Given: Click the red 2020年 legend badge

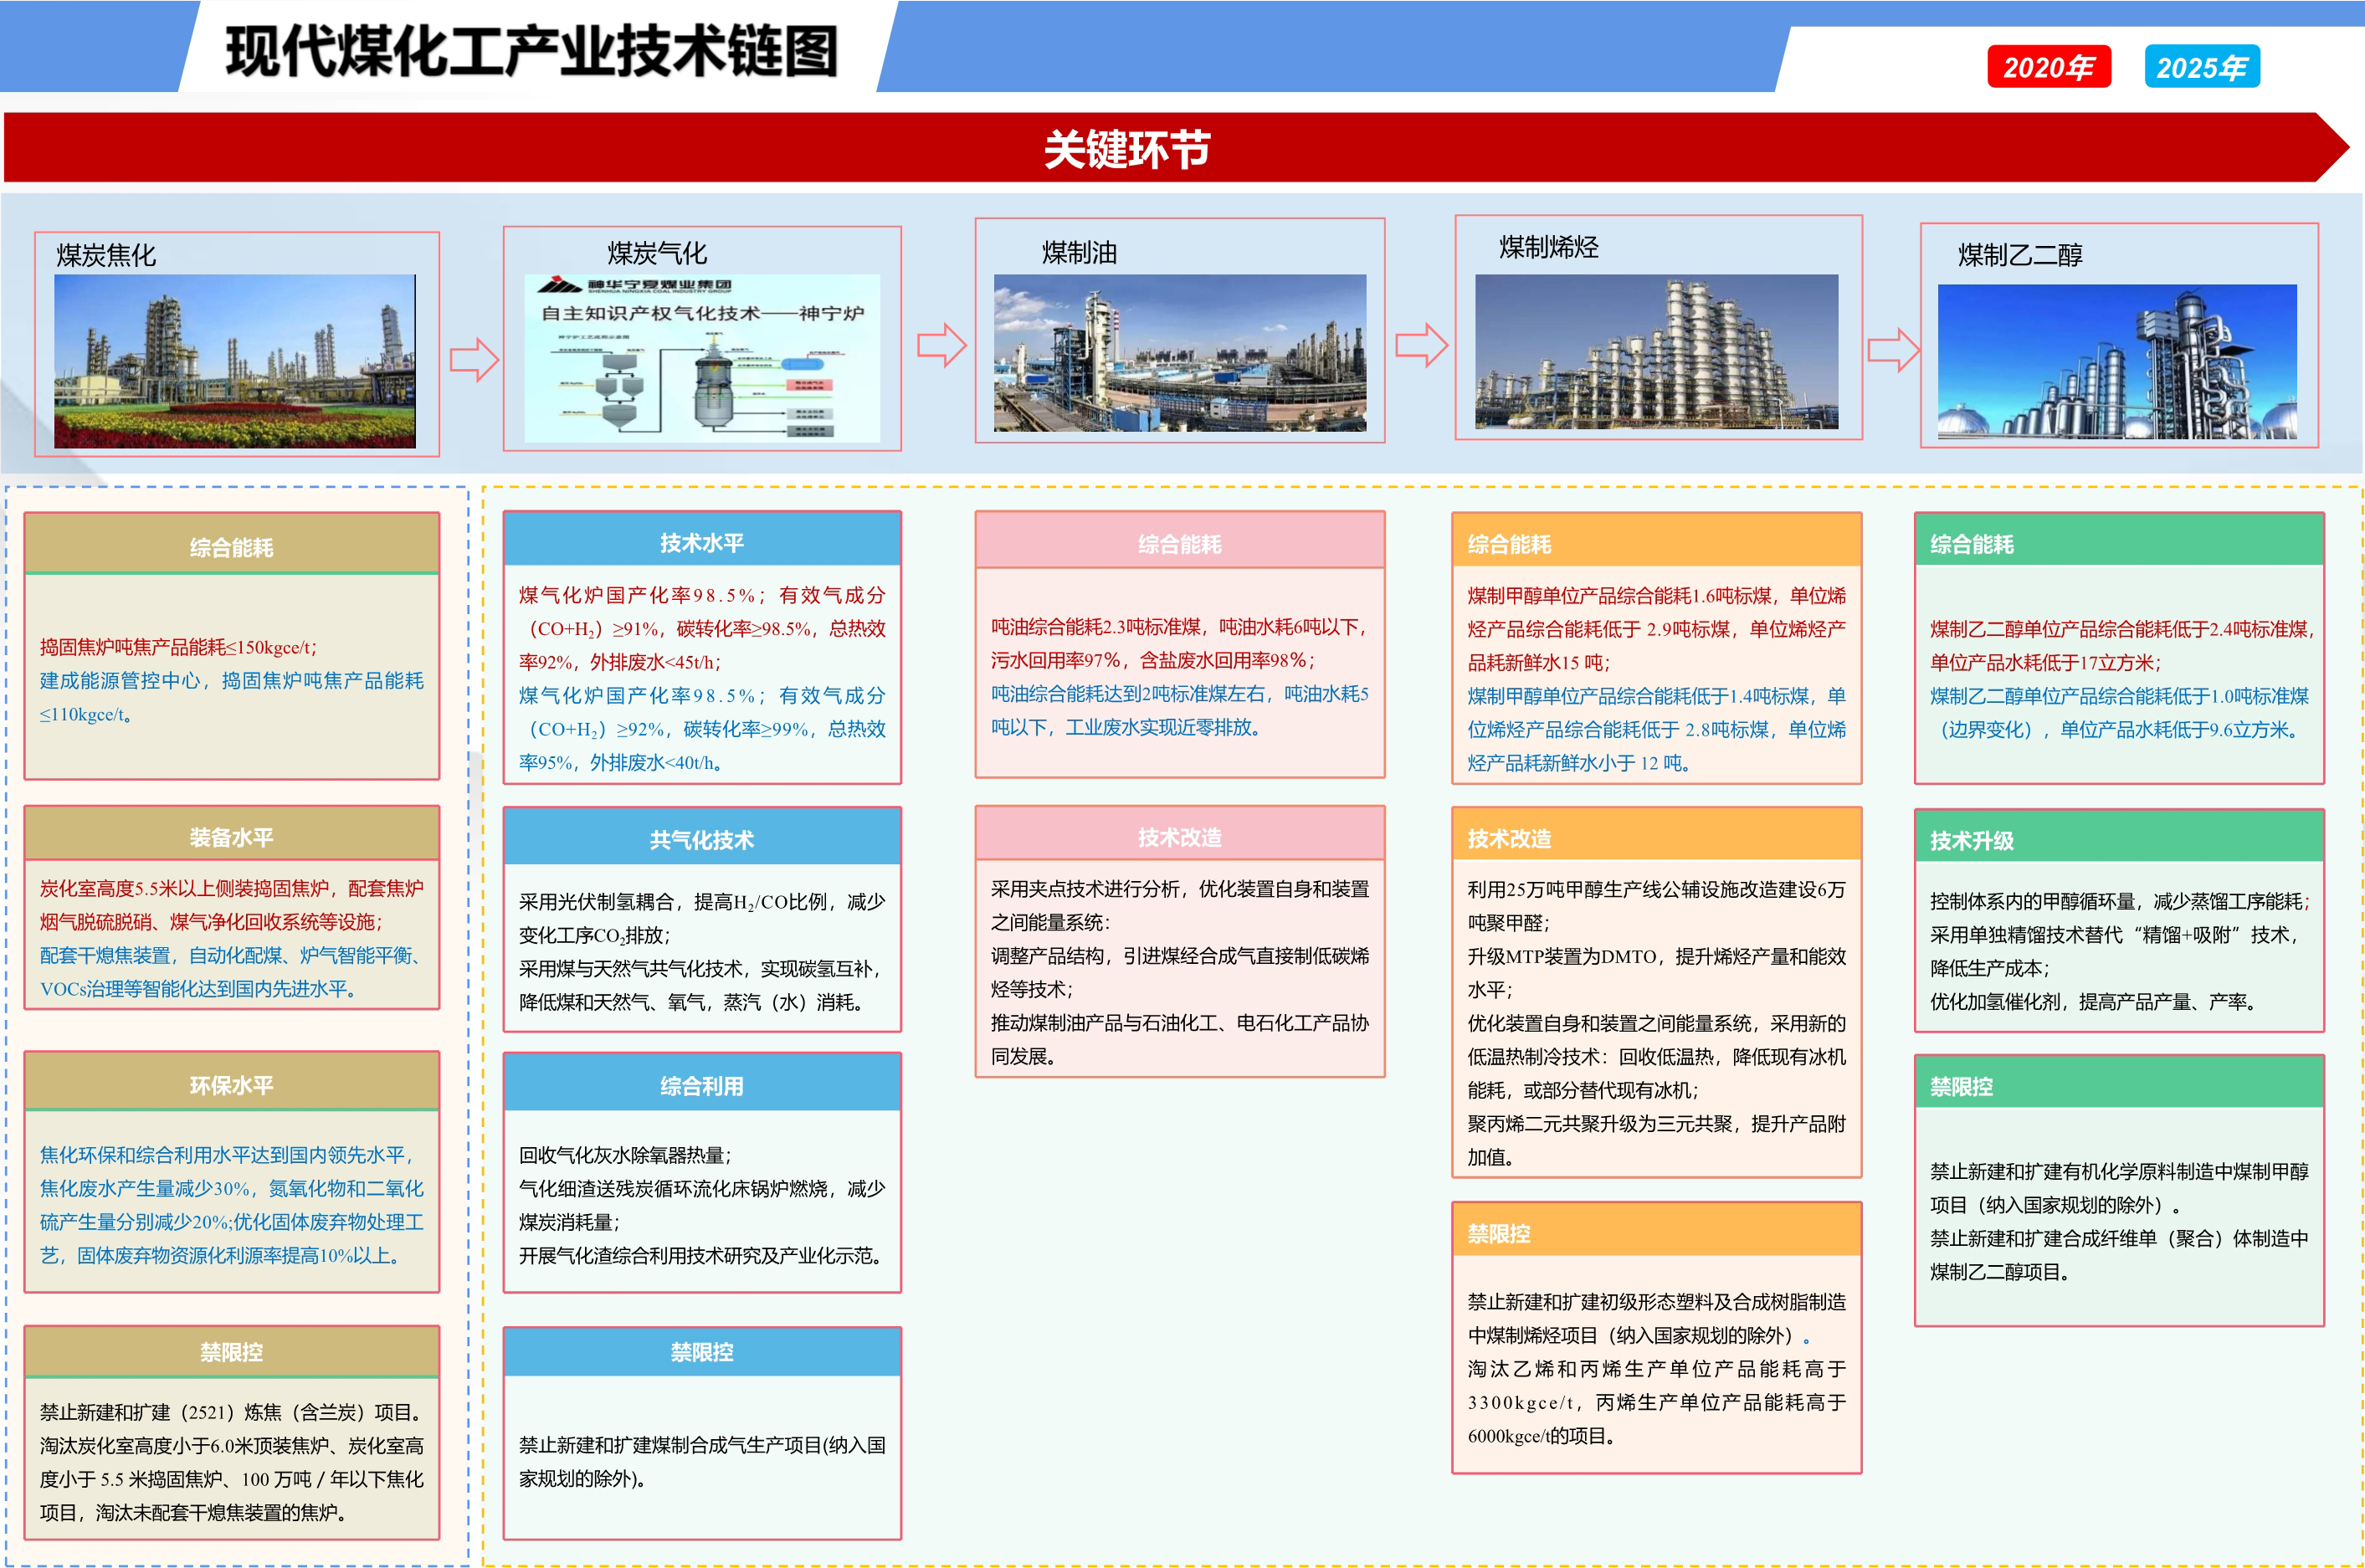Looking at the screenshot, I should point(2048,67).
